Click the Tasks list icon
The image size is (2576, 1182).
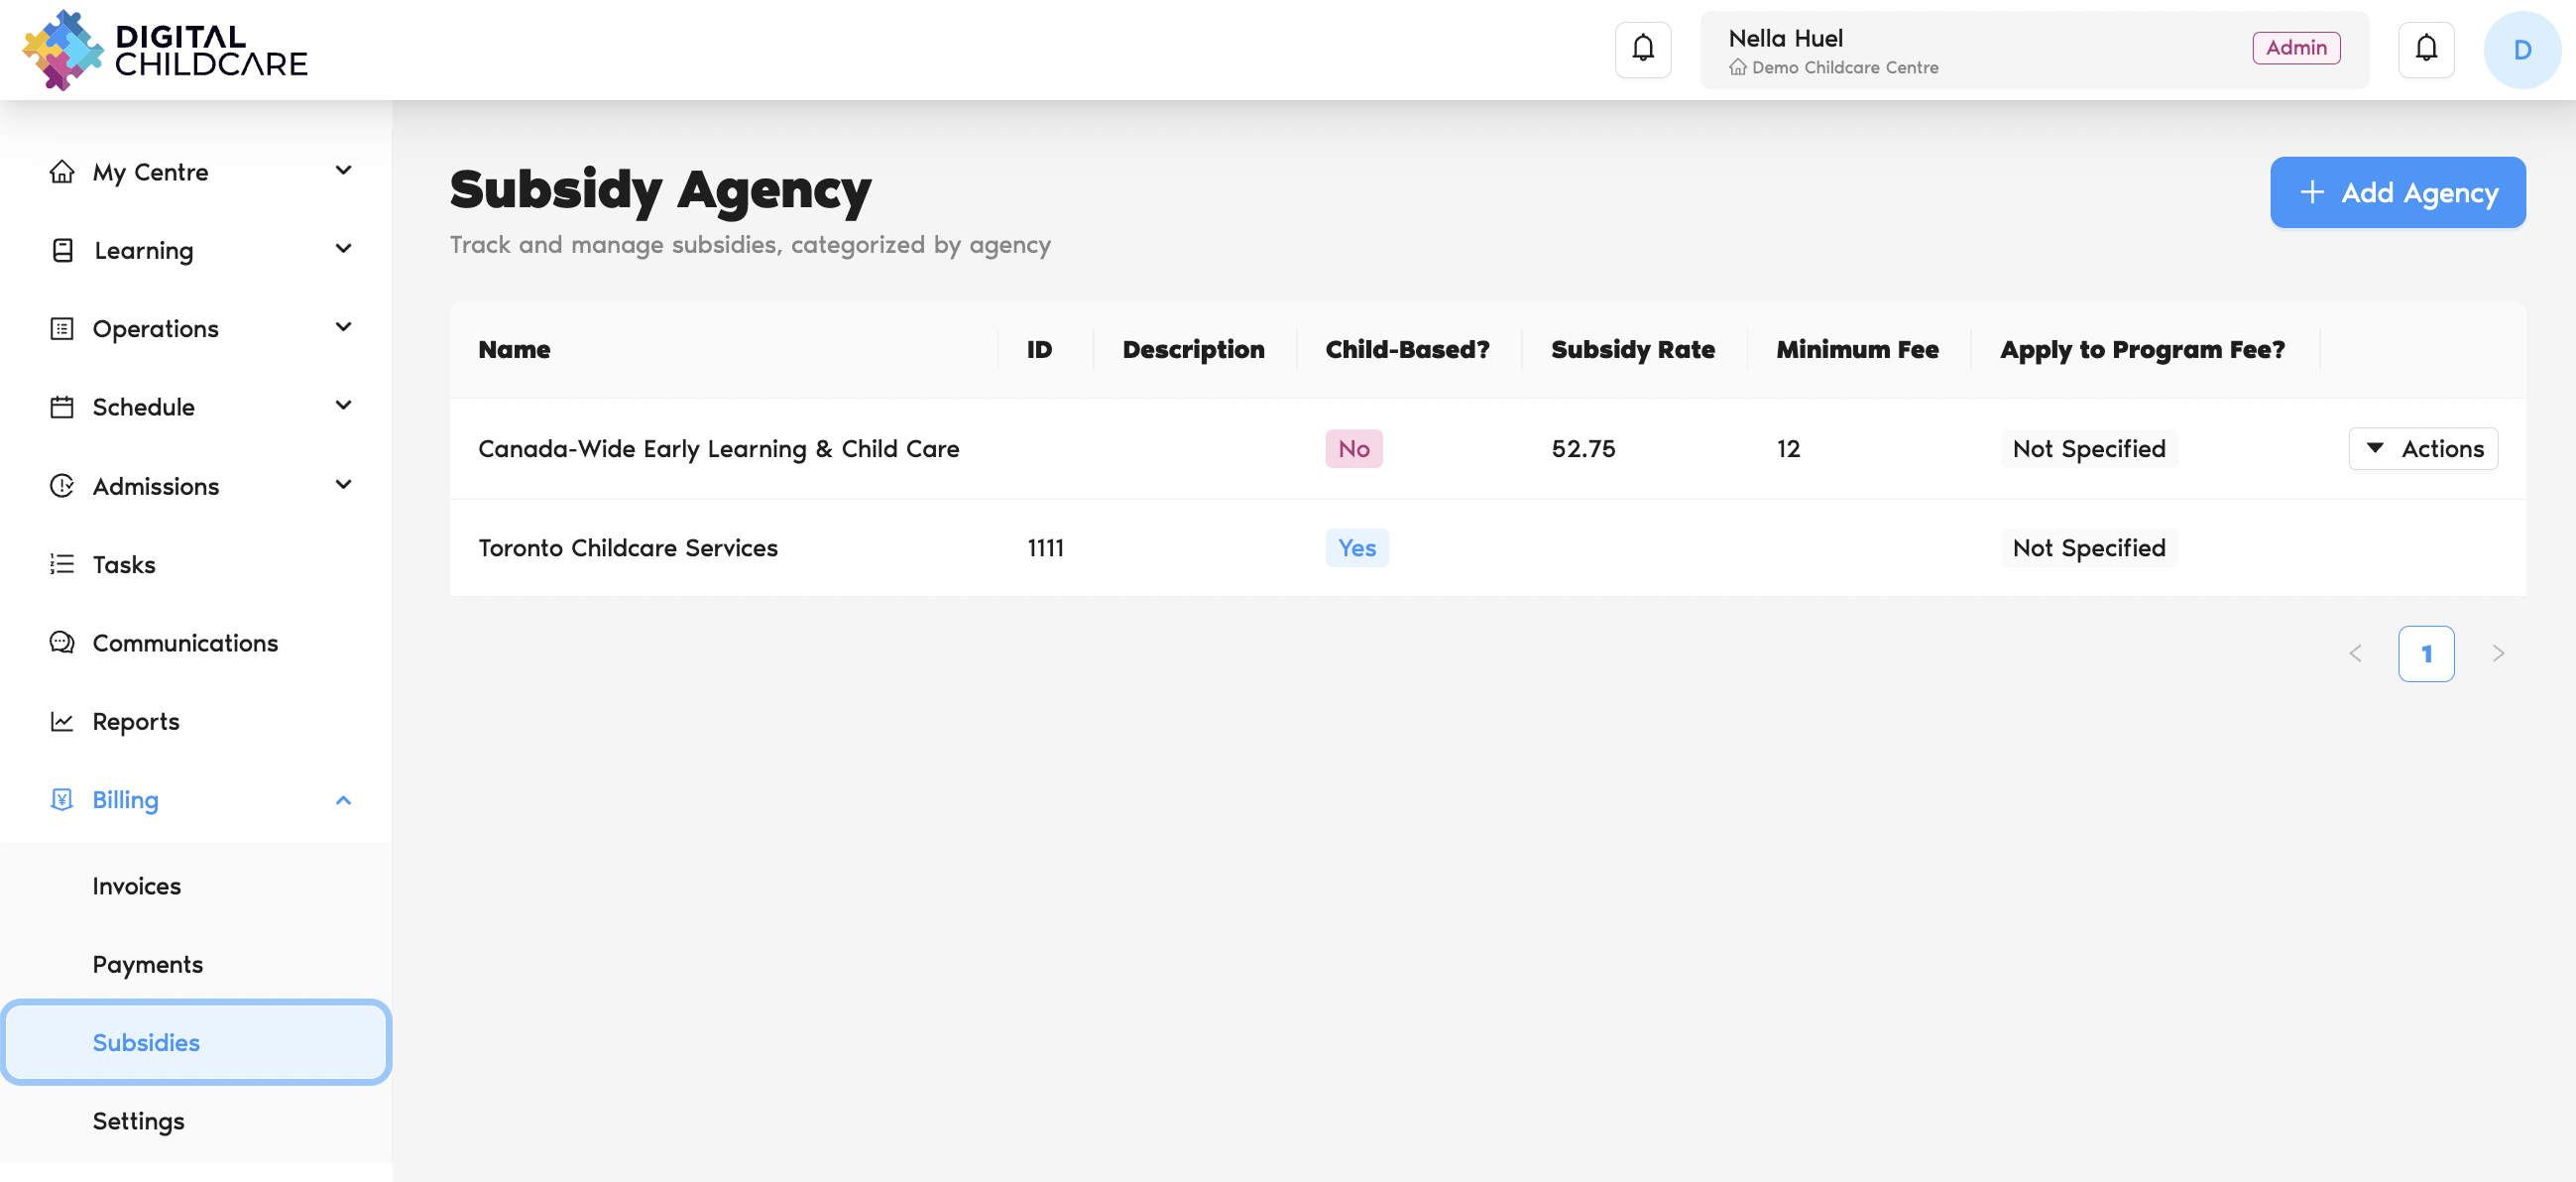[x=62, y=564]
